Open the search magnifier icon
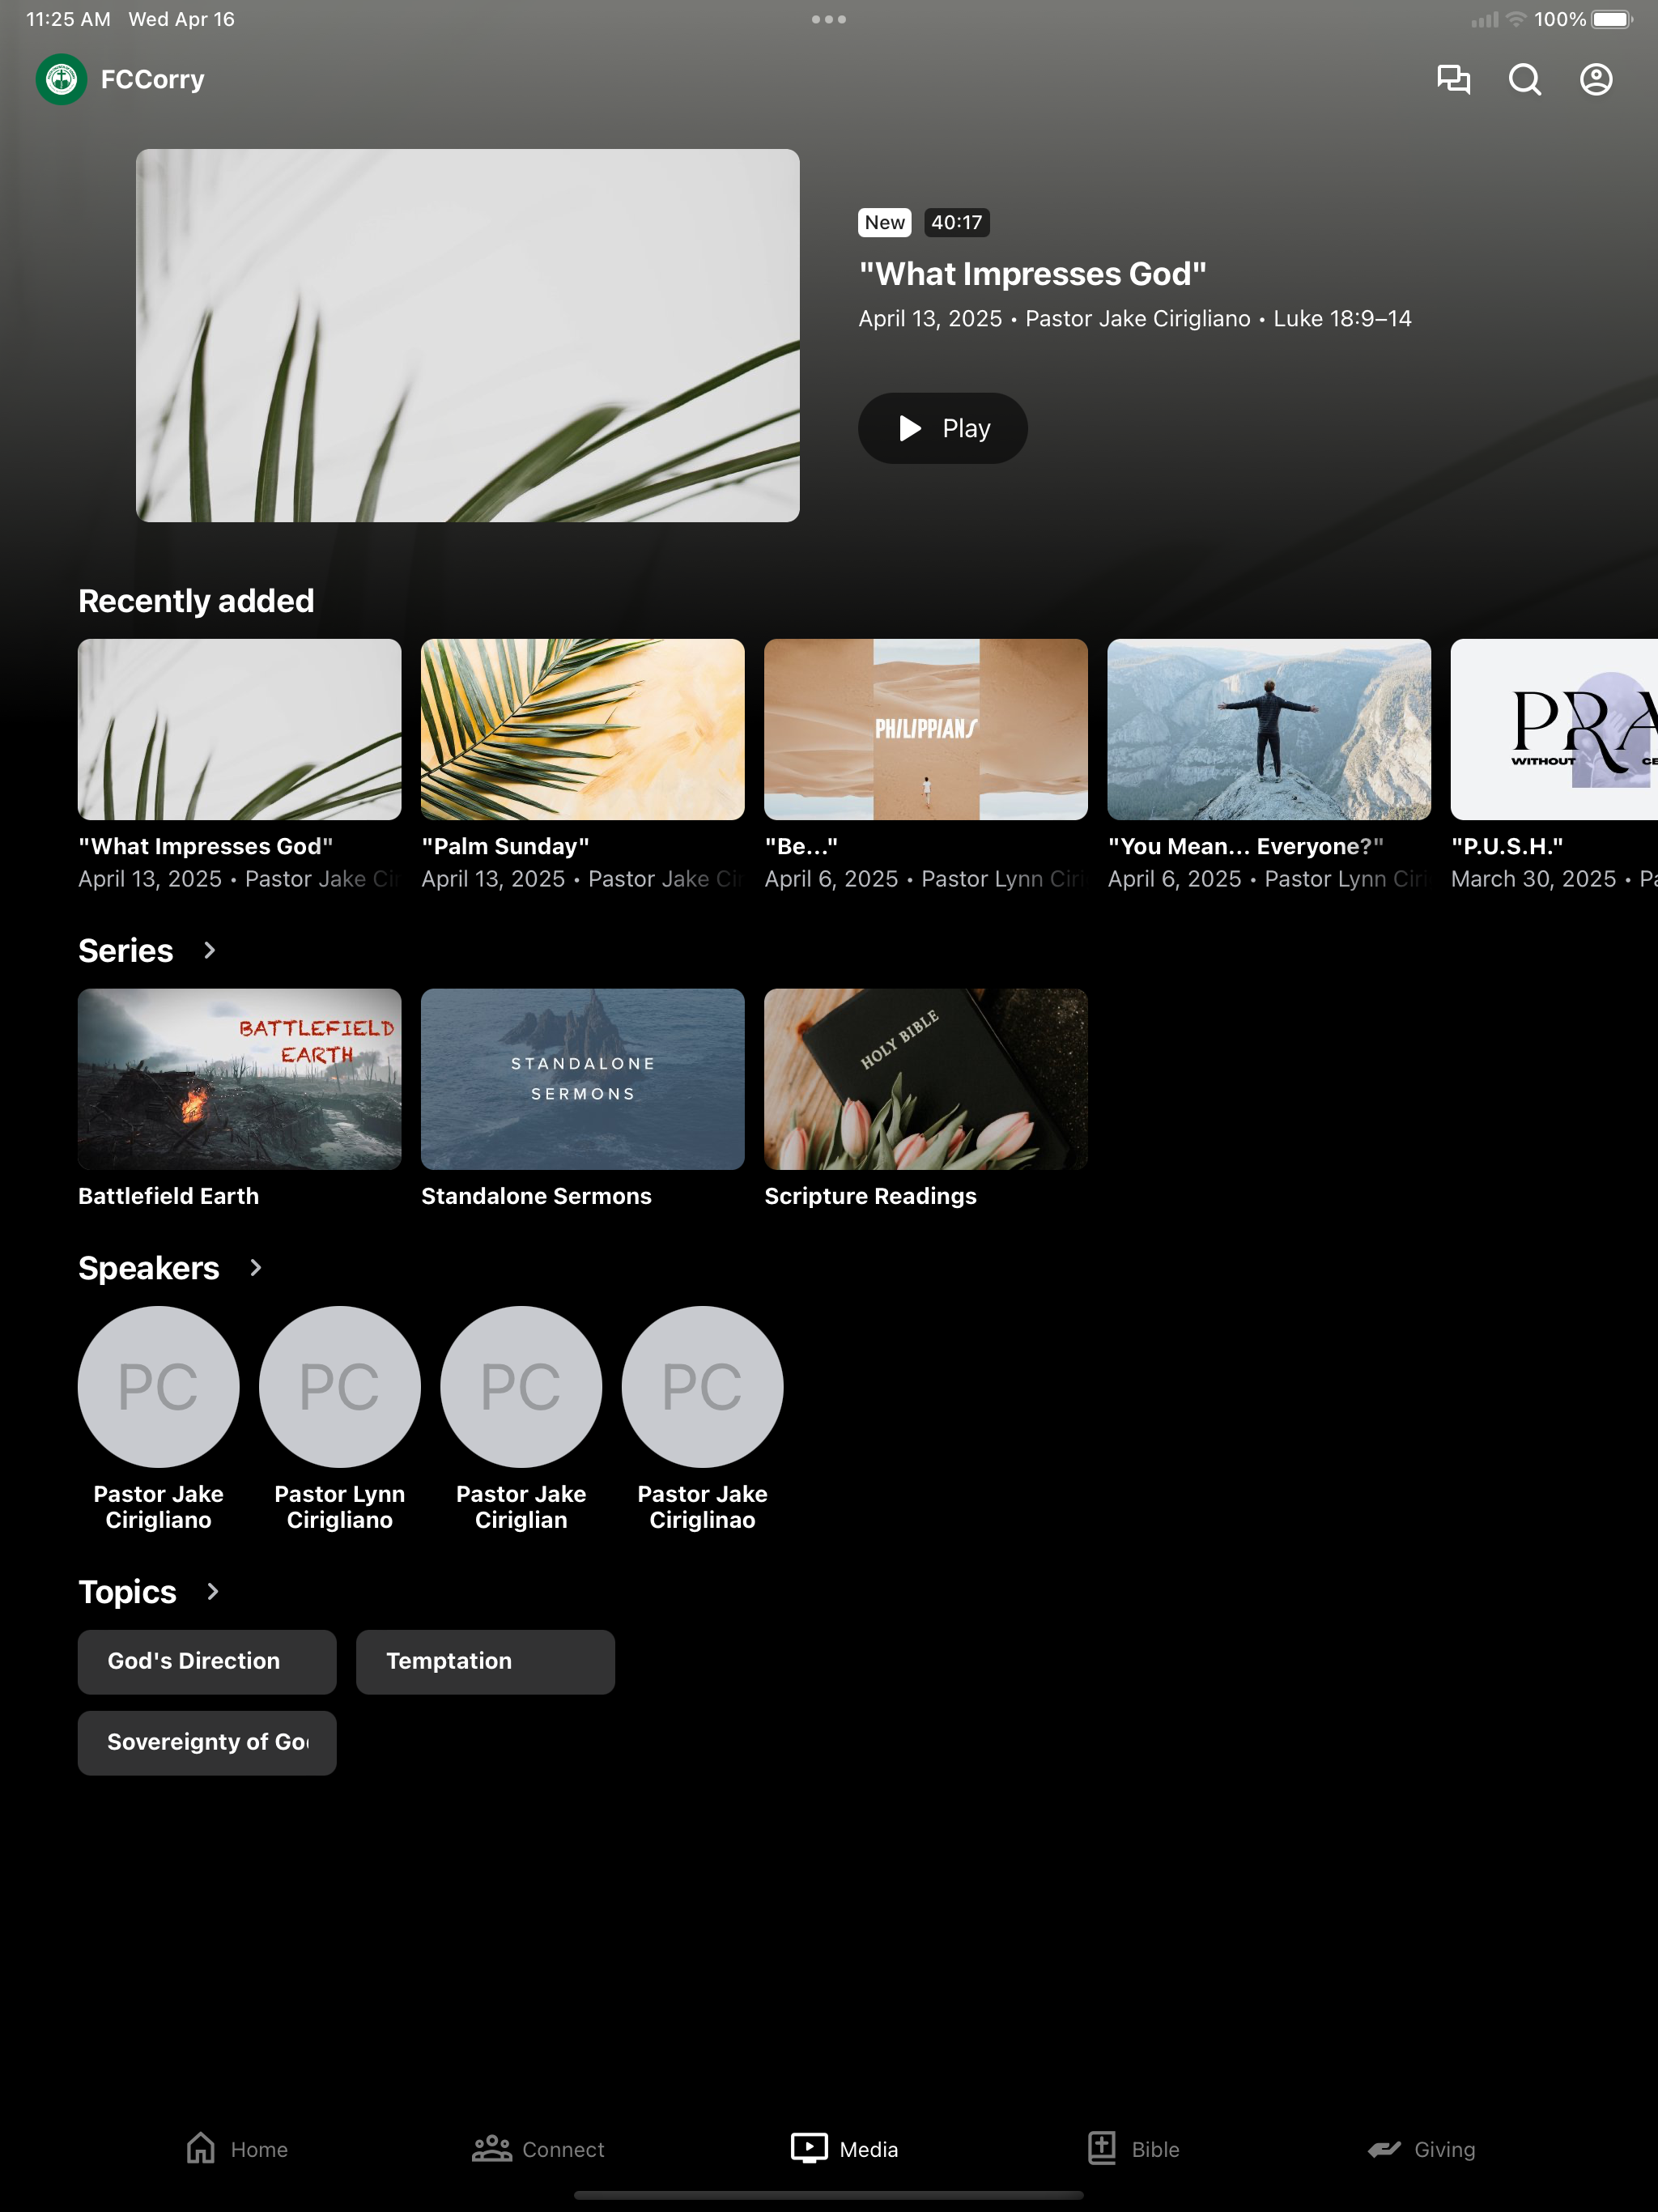The width and height of the screenshot is (1658, 2212). [x=1524, y=79]
